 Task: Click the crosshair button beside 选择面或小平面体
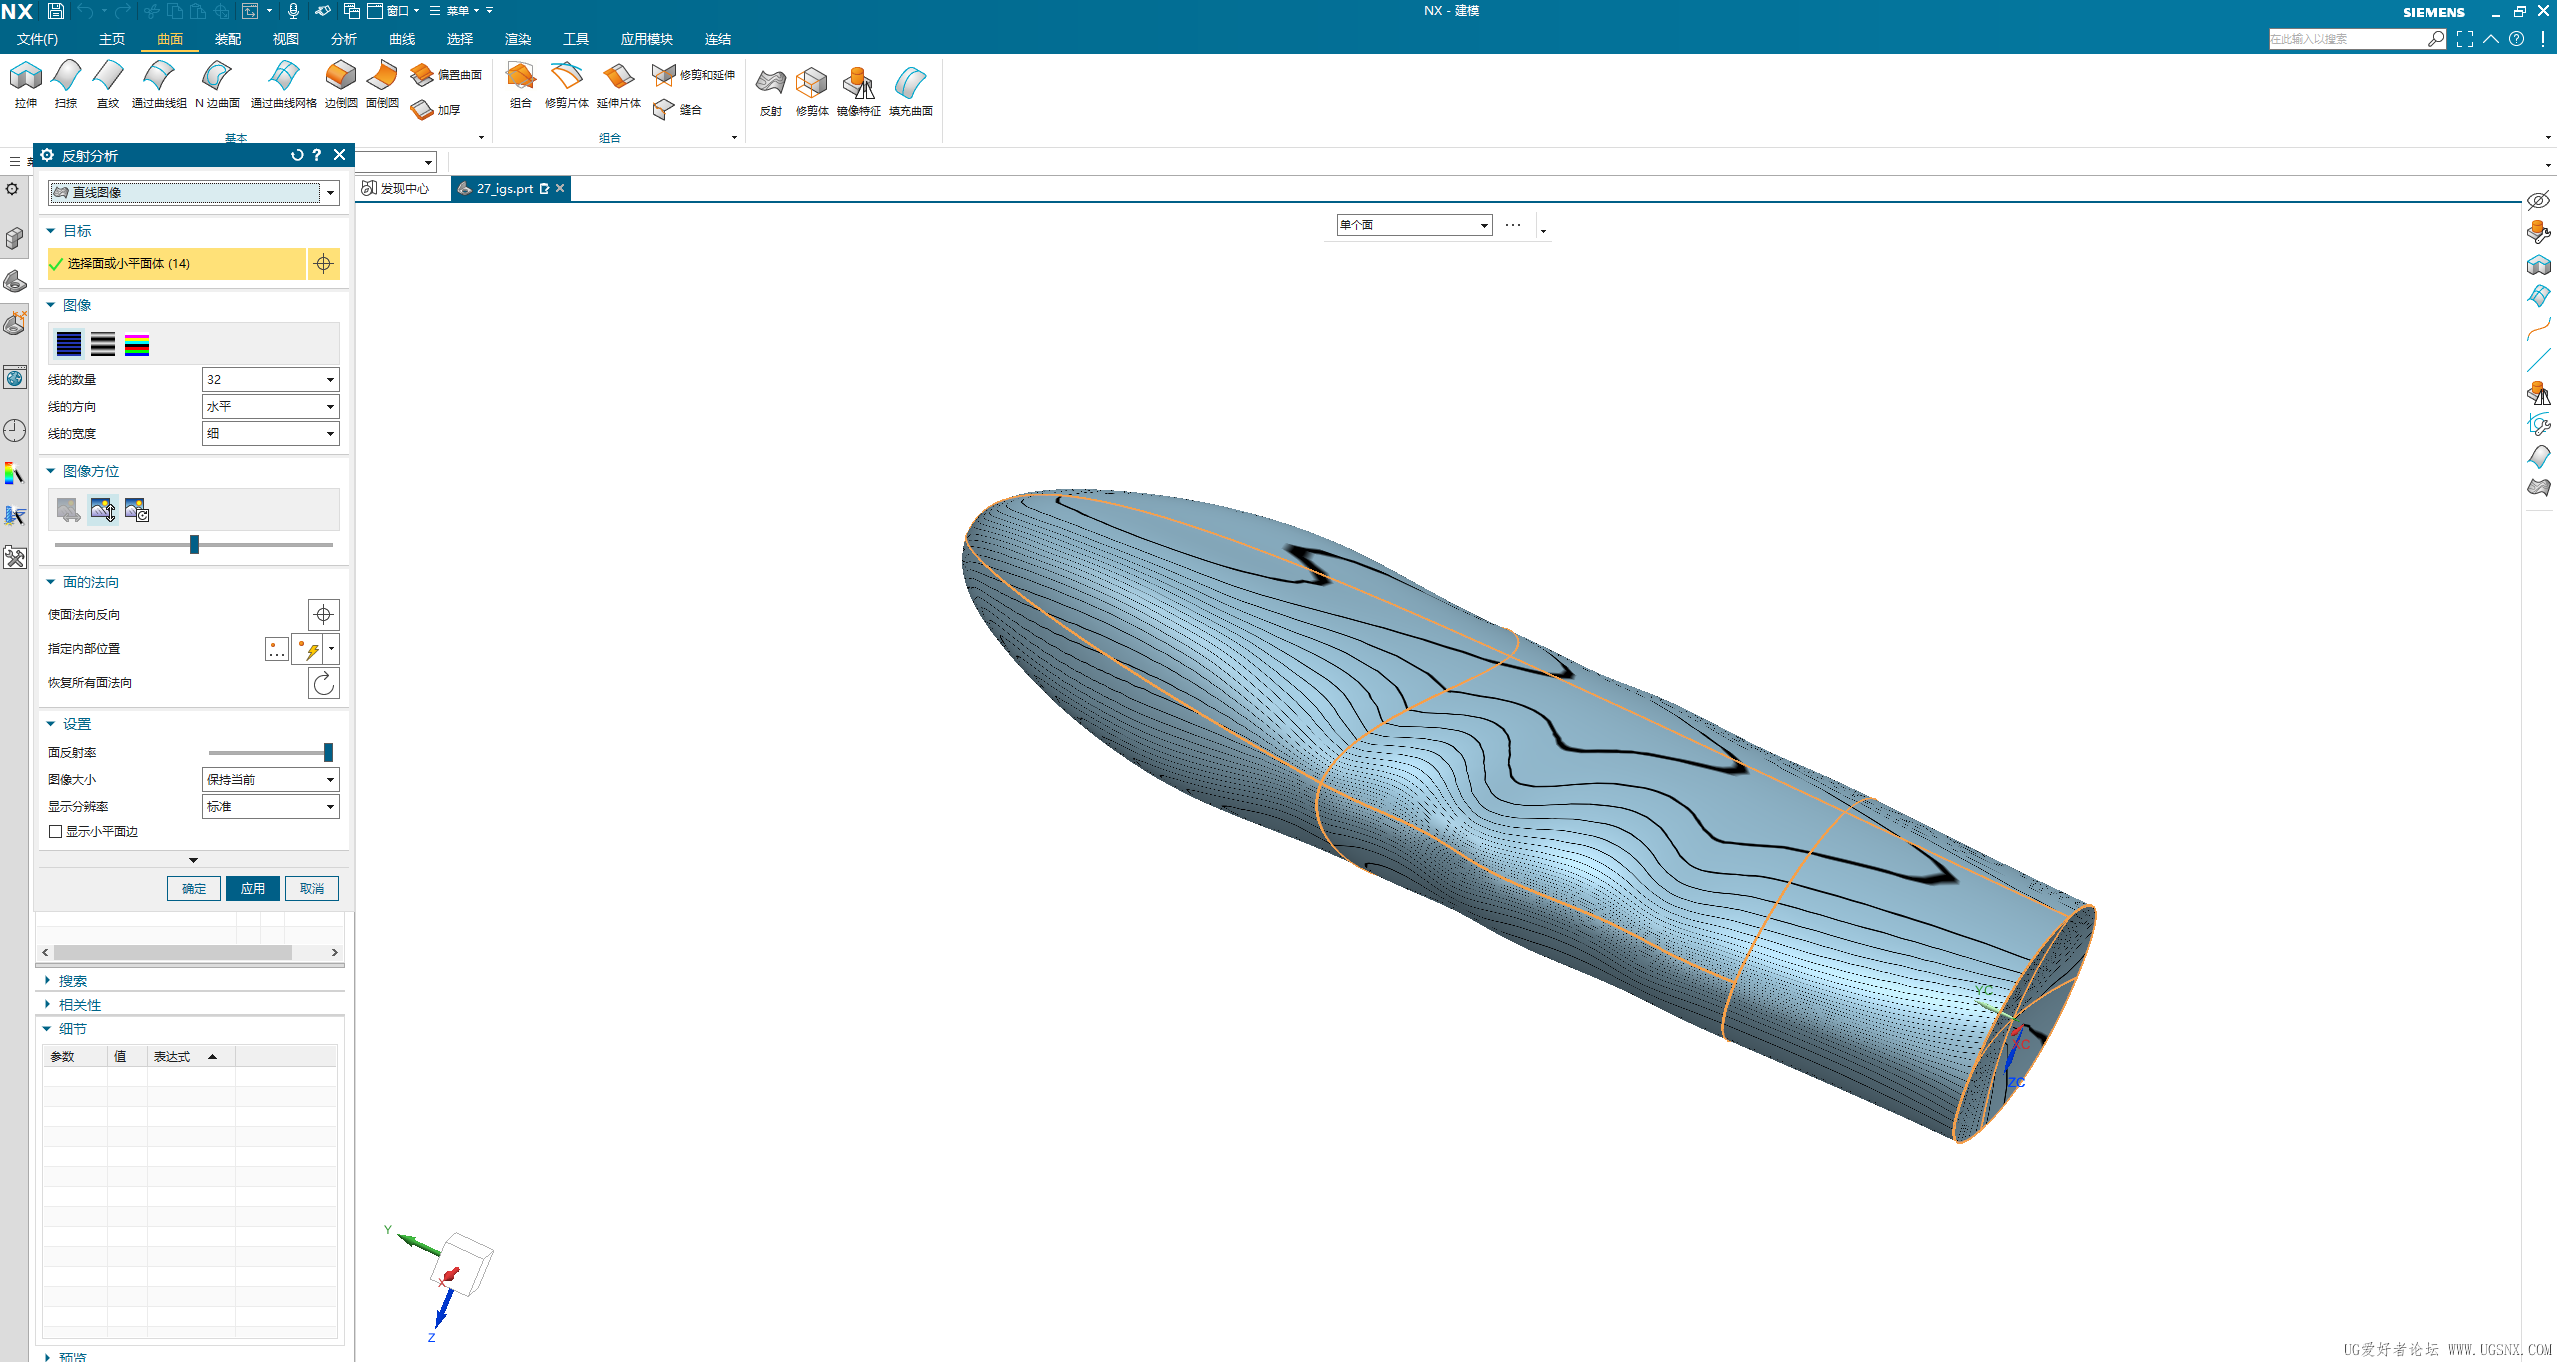click(x=323, y=264)
